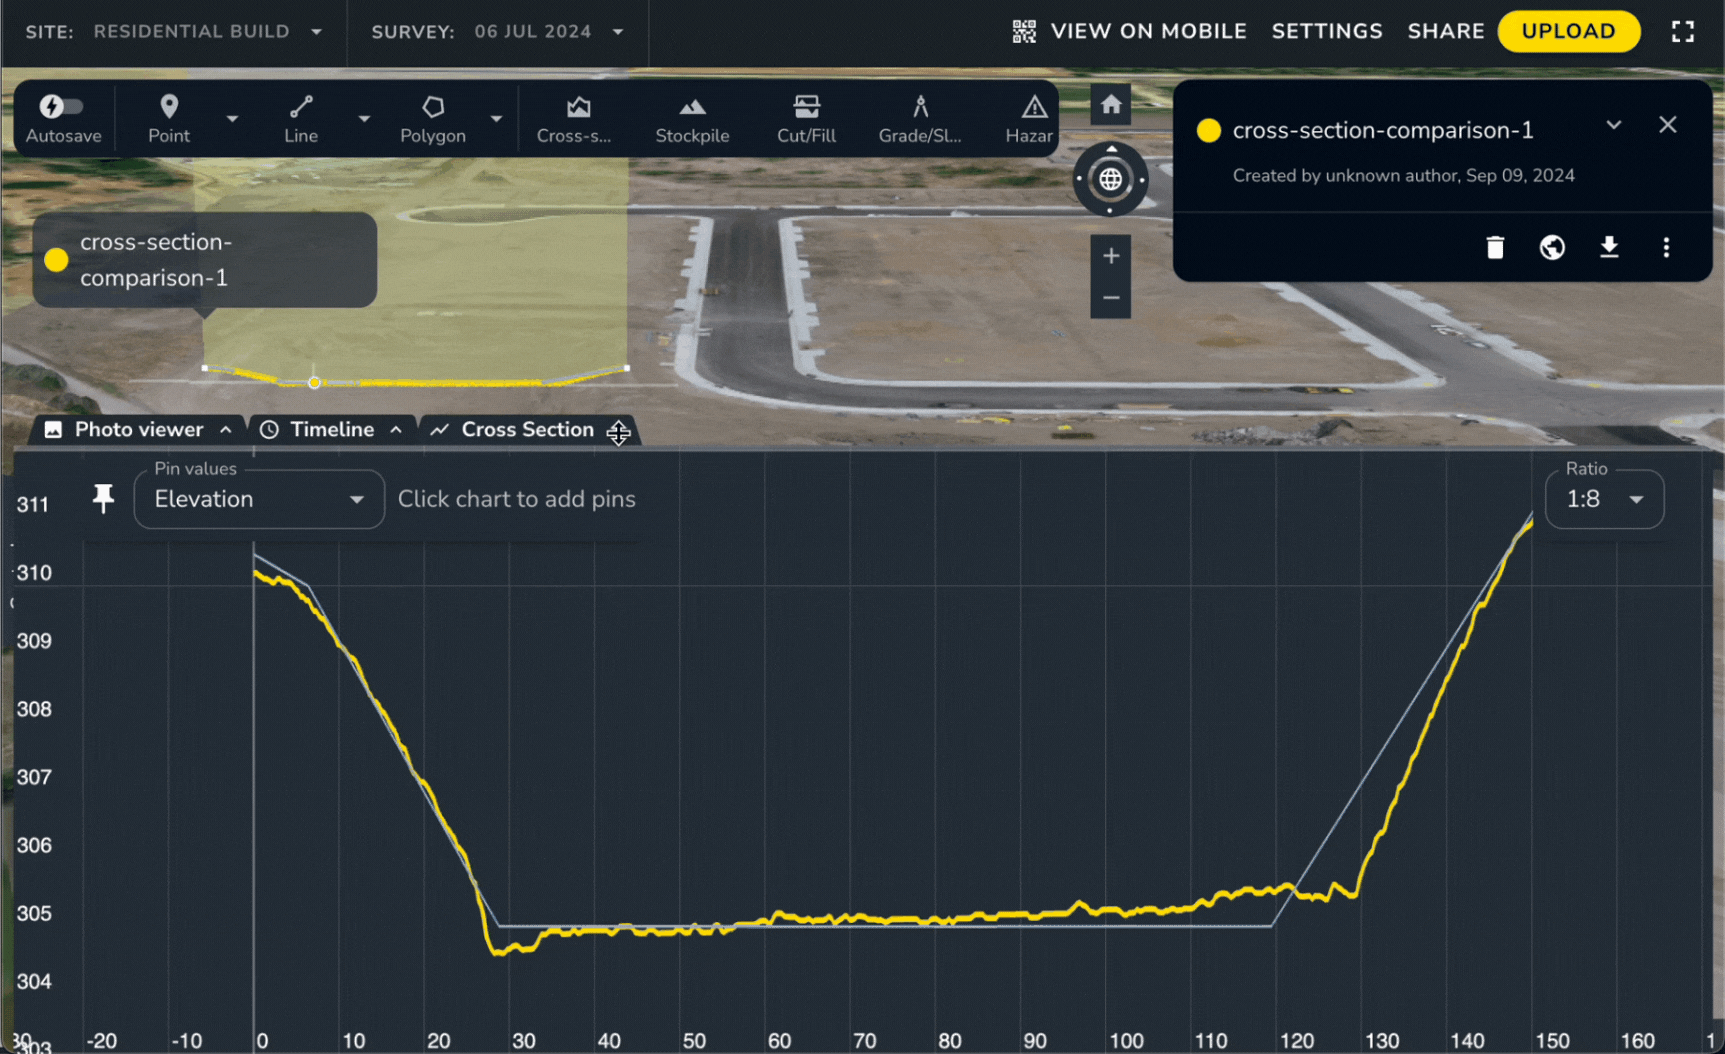
Task: Delete the cross-section with trash icon
Action: click(1494, 247)
